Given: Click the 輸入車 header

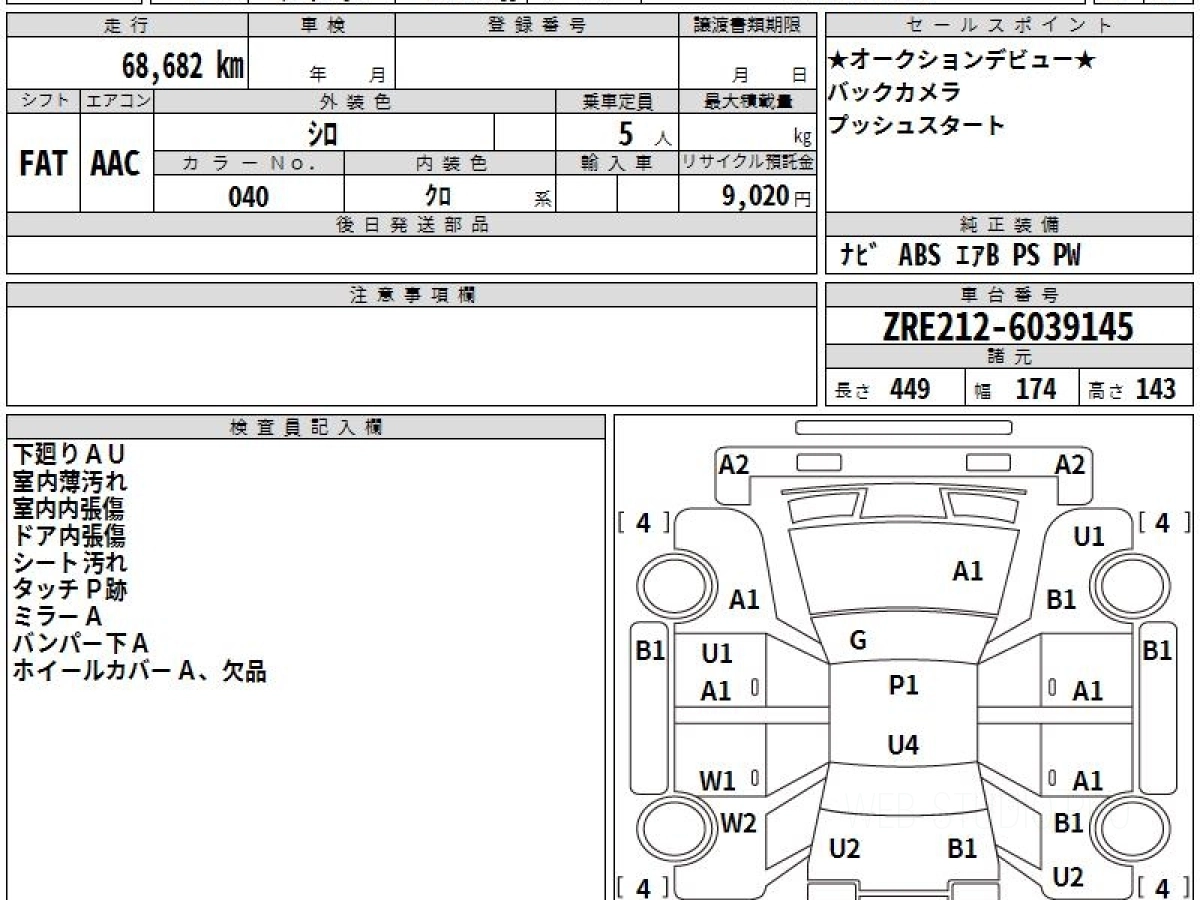Looking at the screenshot, I should (x=617, y=164).
